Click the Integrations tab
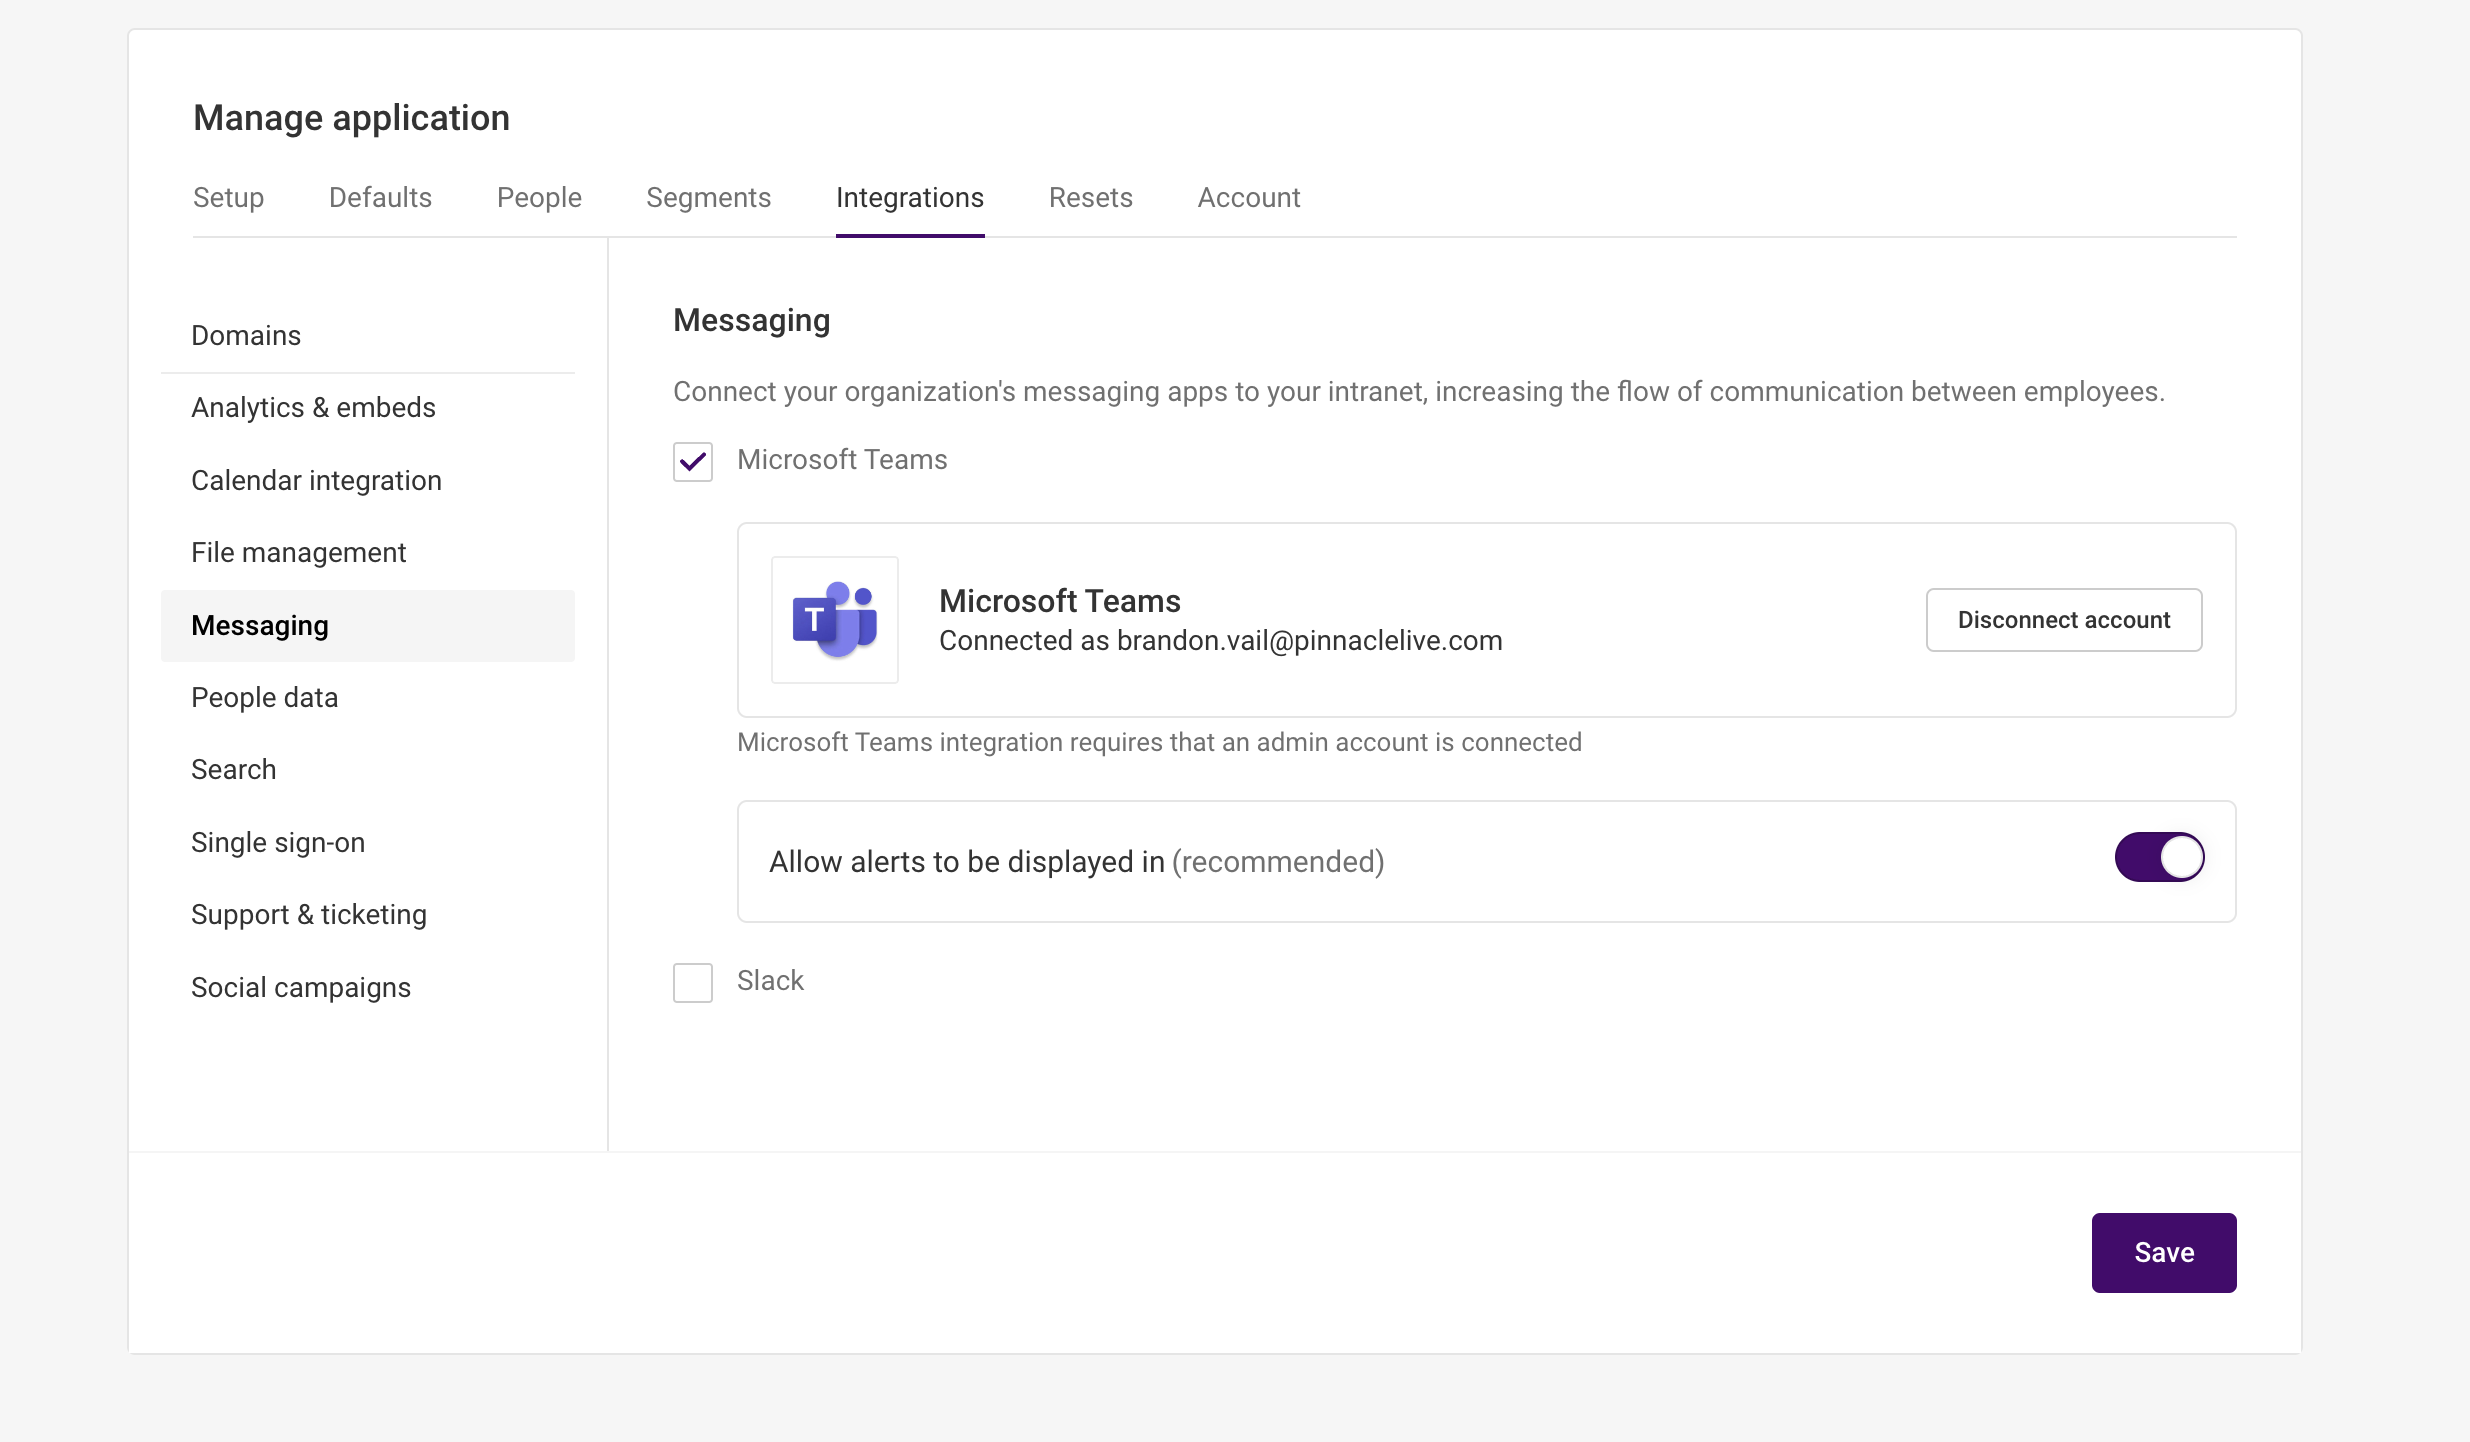 pyautogui.click(x=910, y=198)
